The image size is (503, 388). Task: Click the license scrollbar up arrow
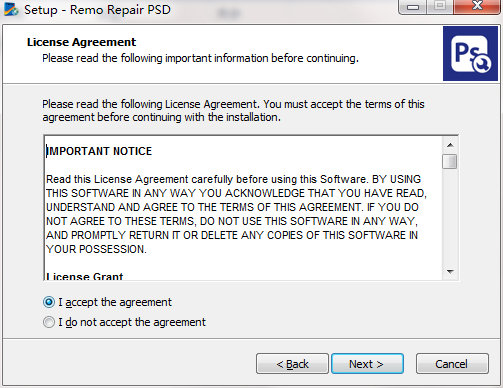[x=450, y=145]
